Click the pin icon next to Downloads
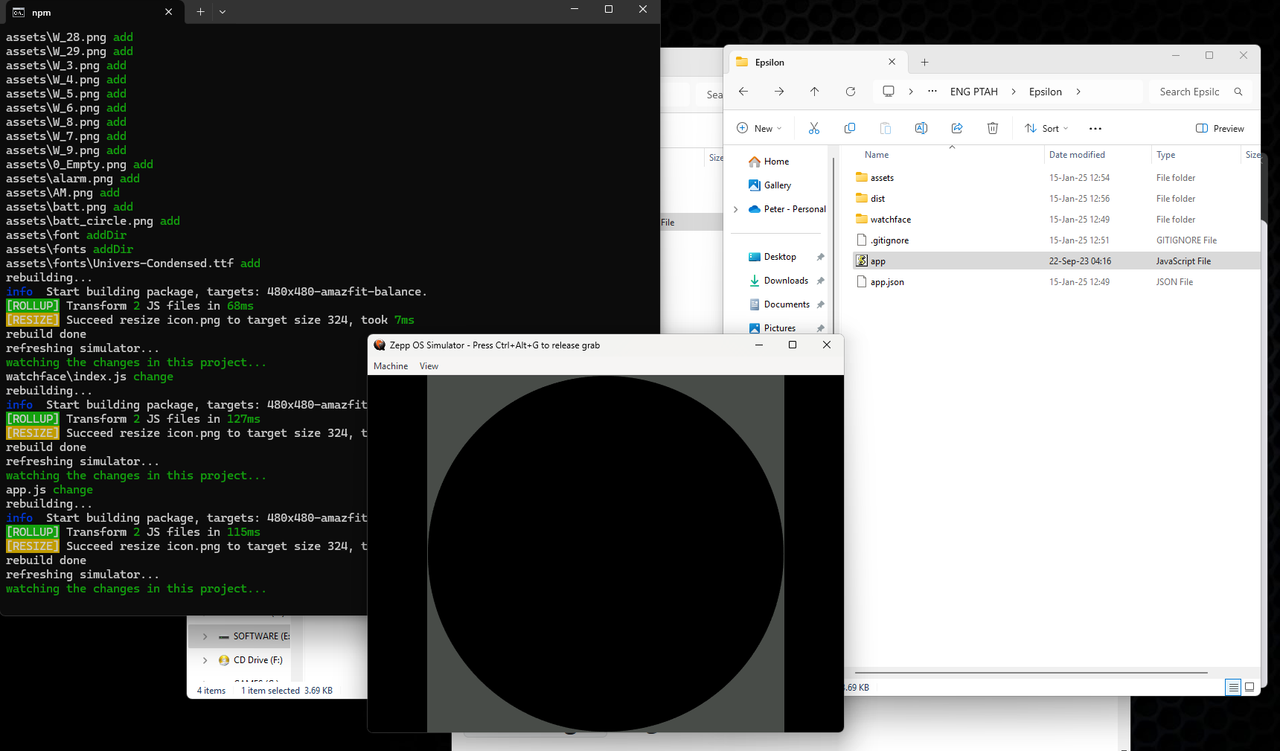This screenshot has height=751, width=1280. pyautogui.click(x=820, y=281)
